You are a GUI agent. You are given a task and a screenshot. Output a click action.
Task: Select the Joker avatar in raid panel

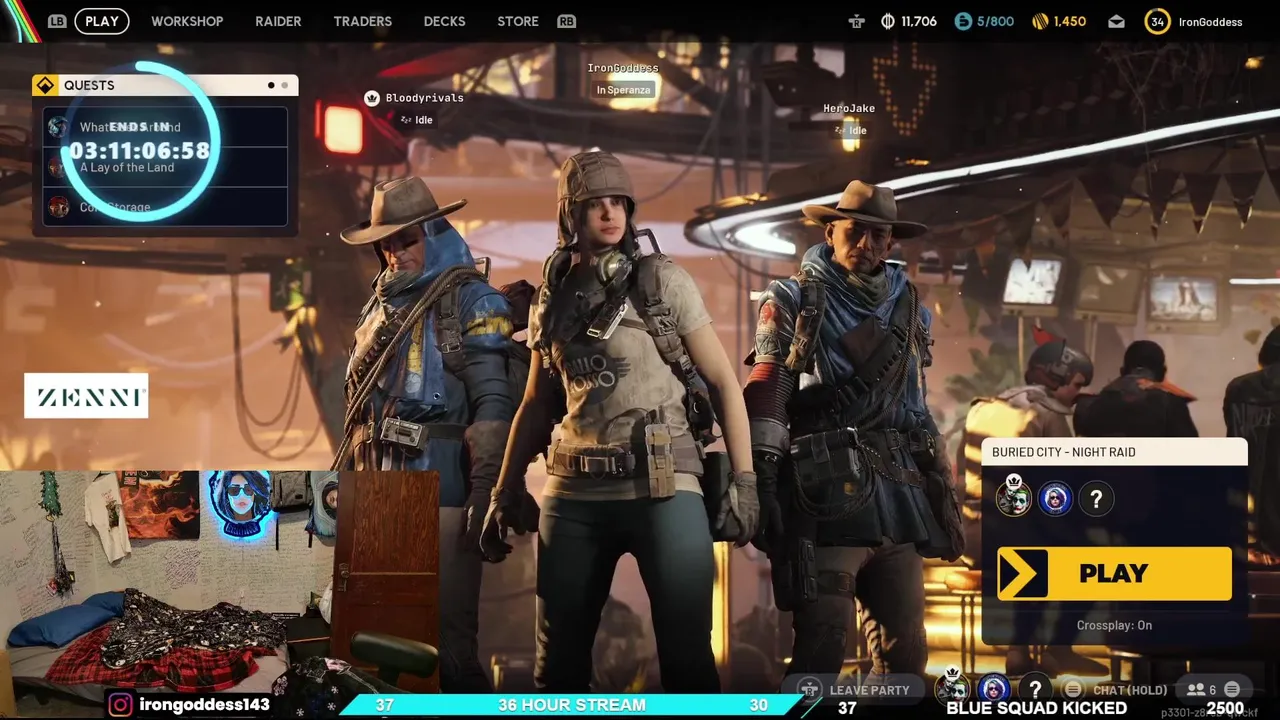pyautogui.click(x=1014, y=497)
